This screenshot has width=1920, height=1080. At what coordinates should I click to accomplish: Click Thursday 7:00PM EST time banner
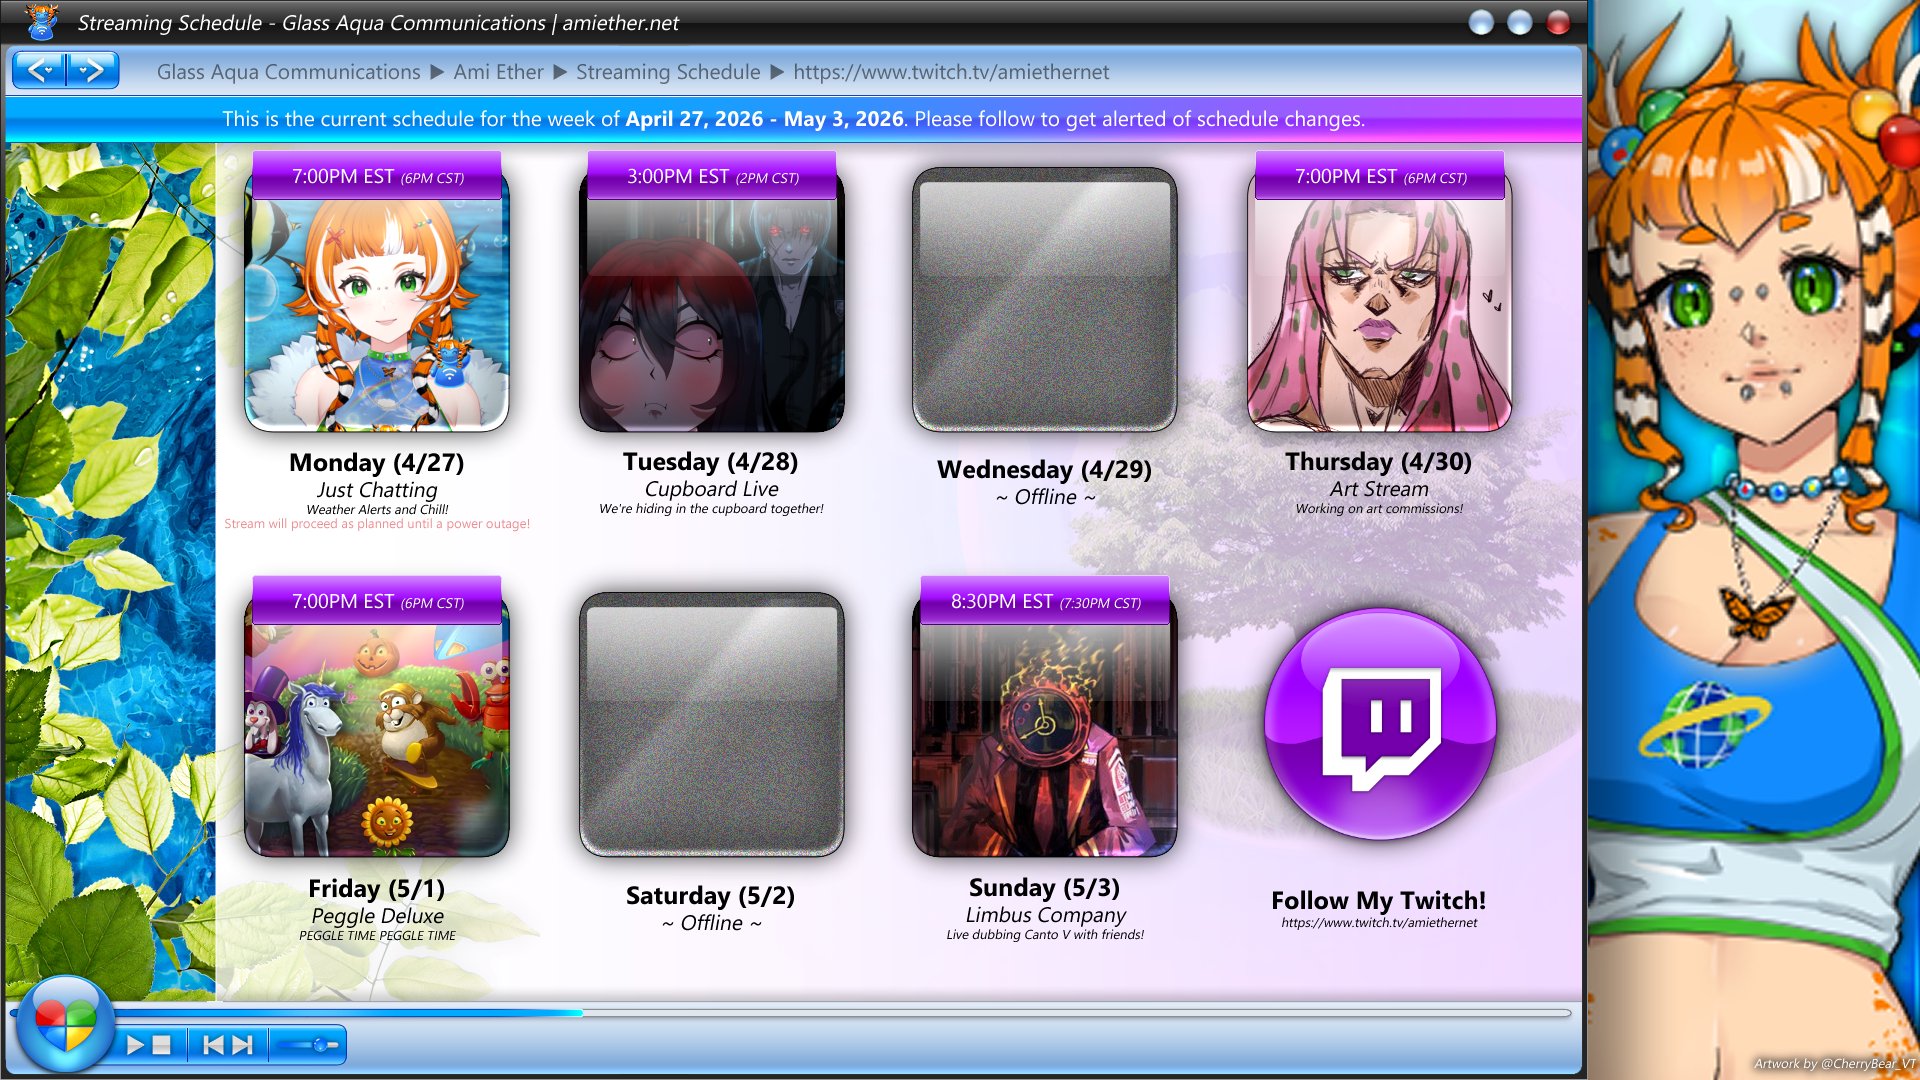pos(1380,176)
